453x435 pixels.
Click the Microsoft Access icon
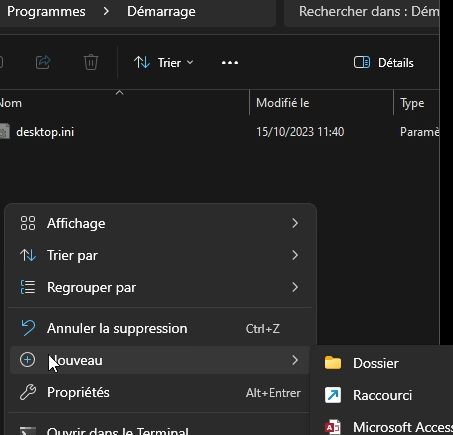point(333,427)
